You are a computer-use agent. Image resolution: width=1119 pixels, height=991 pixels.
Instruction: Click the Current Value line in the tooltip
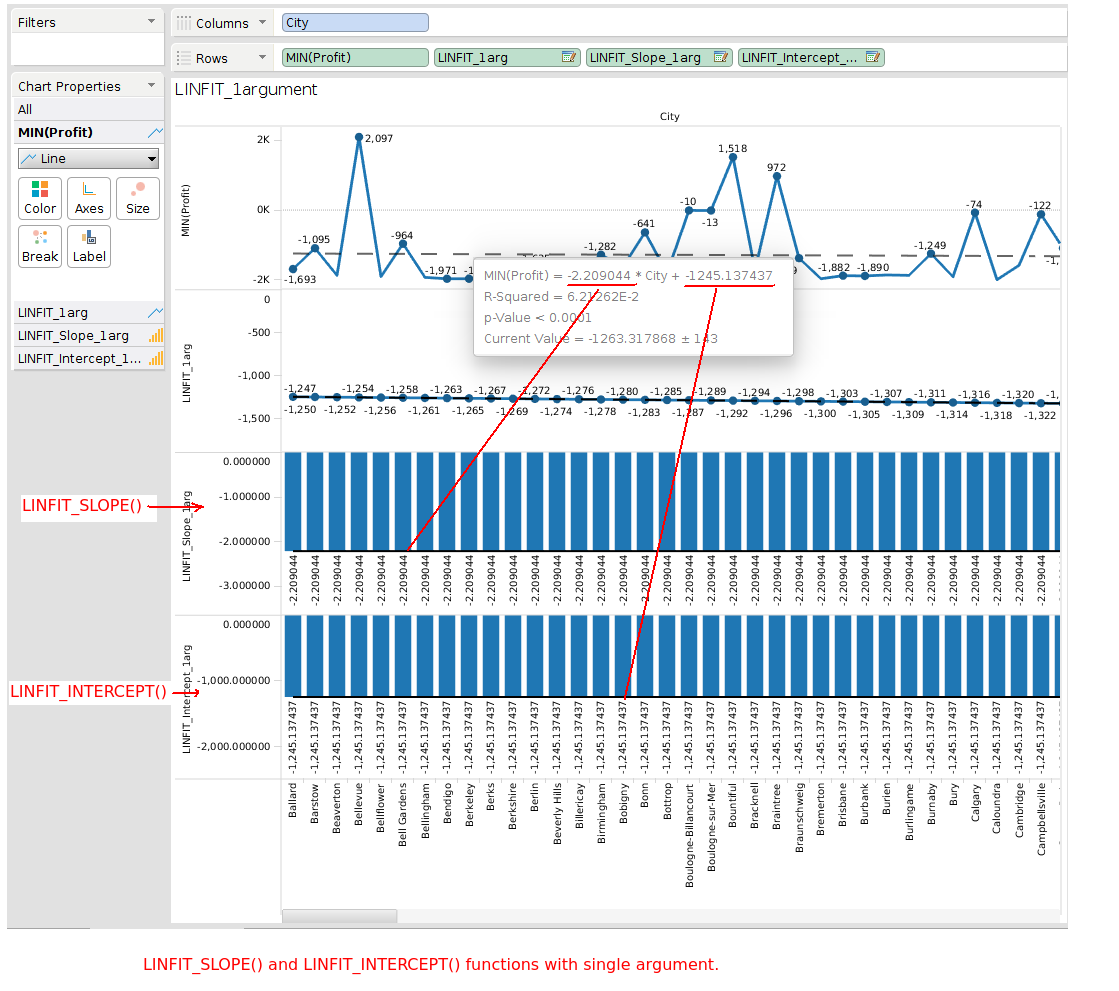point(601,339)
